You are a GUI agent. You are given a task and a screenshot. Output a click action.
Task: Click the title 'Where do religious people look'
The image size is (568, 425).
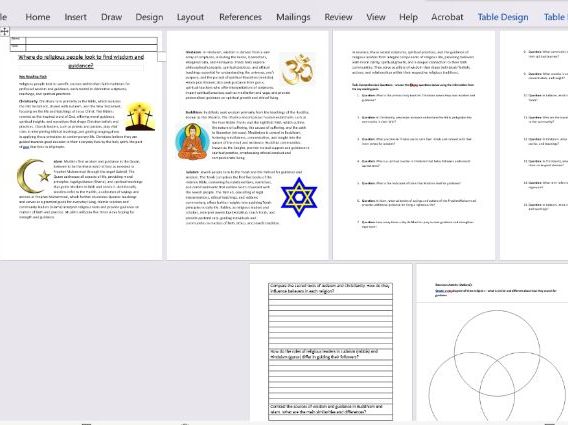[x=81, y=61]
